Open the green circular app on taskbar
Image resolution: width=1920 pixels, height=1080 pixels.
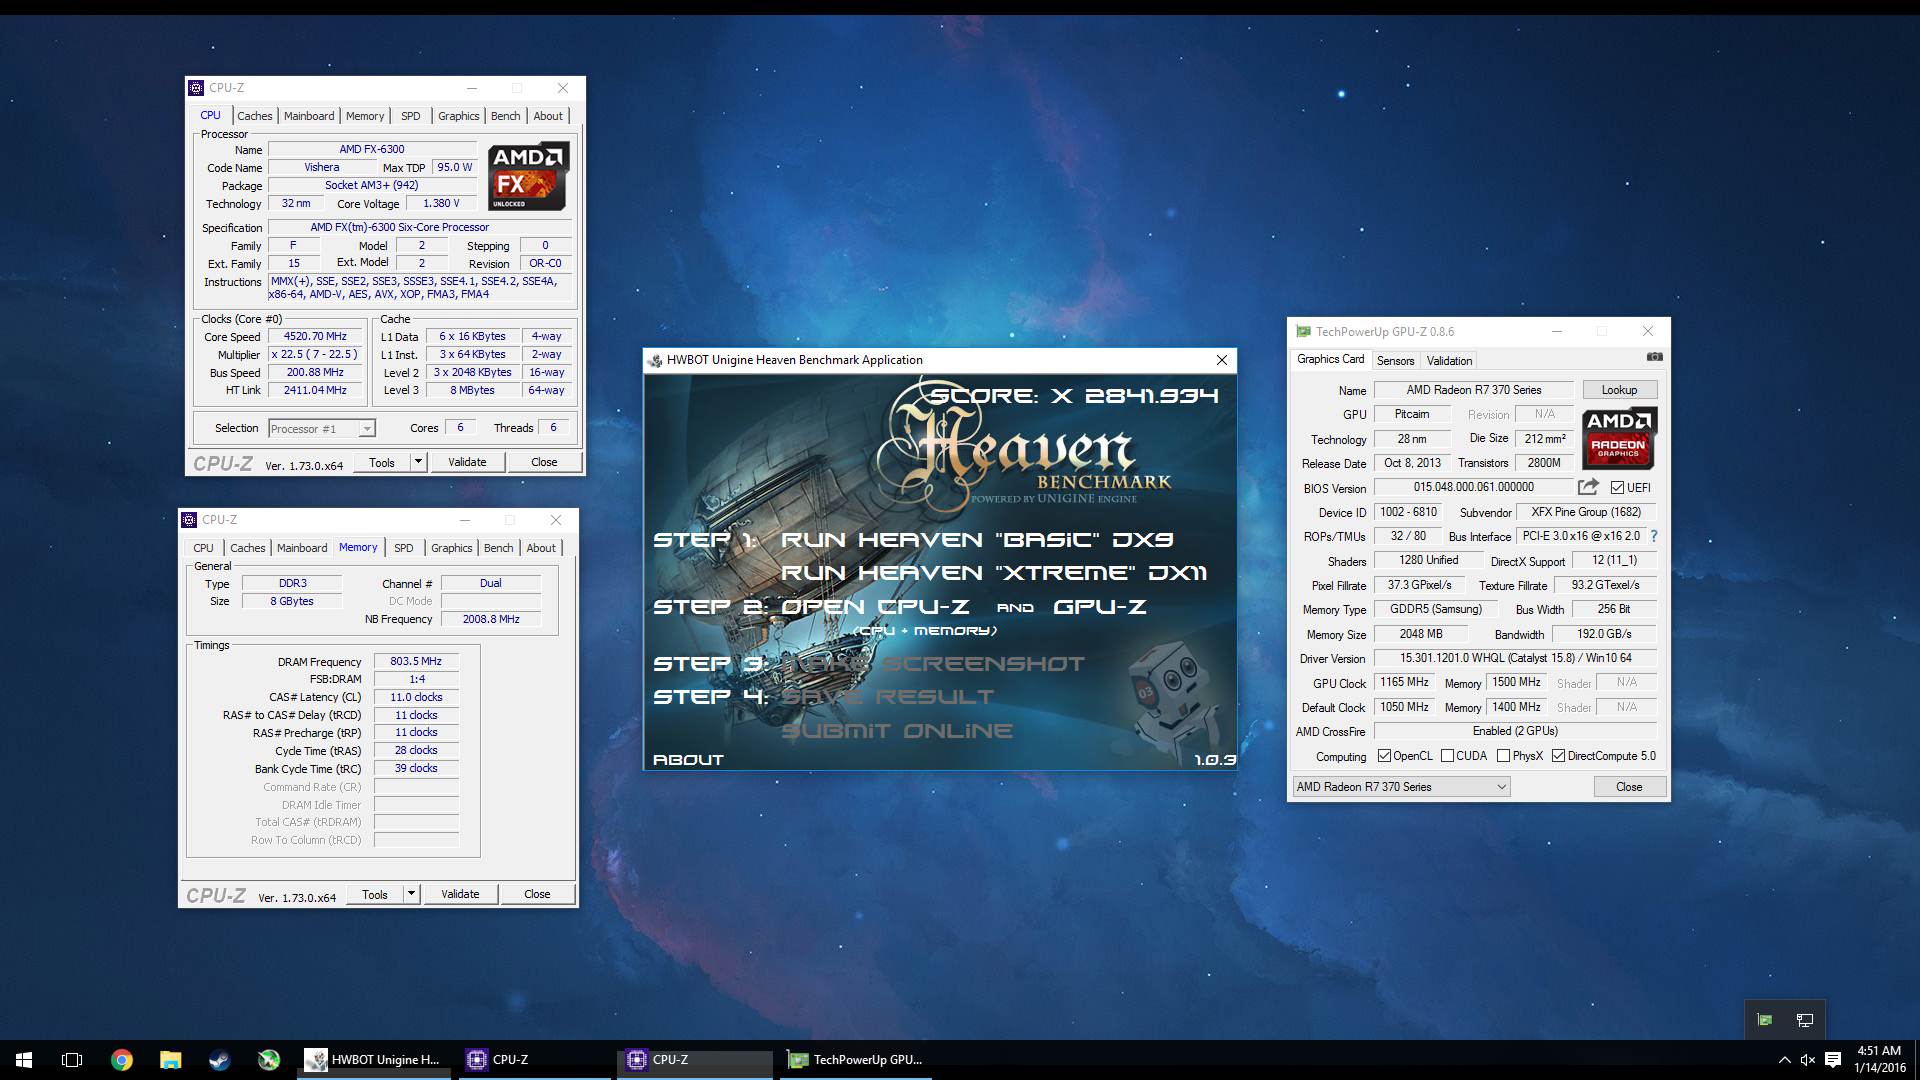coord(268,1060)
